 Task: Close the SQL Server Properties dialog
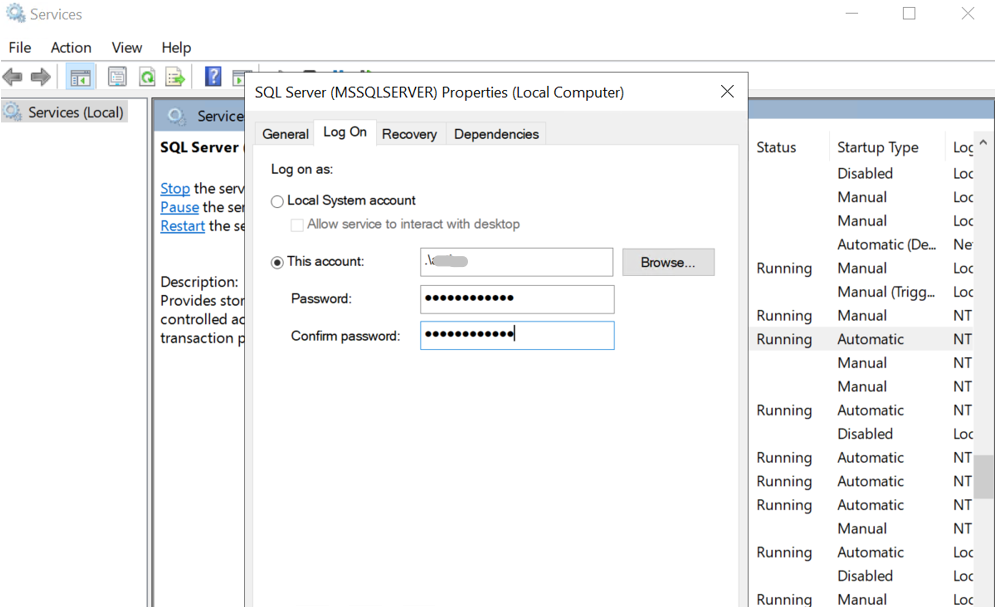727,91
